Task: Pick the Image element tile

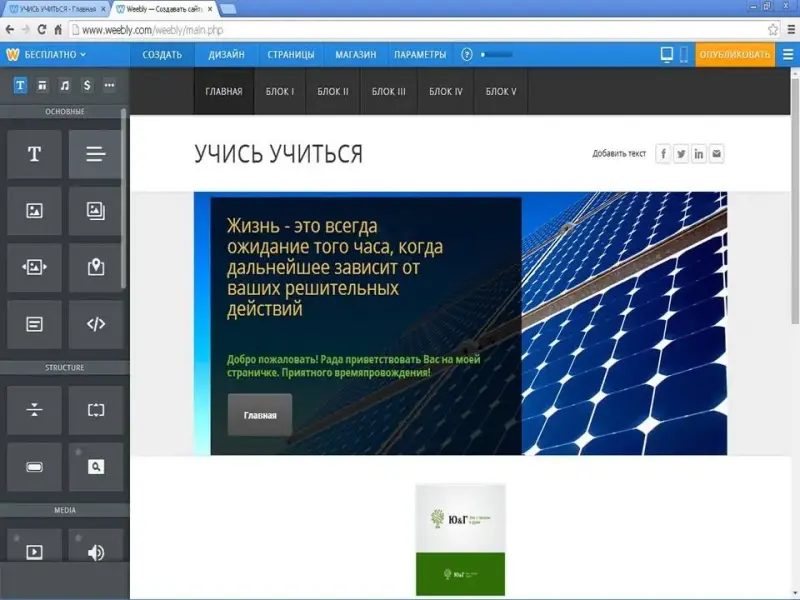Action: pos(34,210)
